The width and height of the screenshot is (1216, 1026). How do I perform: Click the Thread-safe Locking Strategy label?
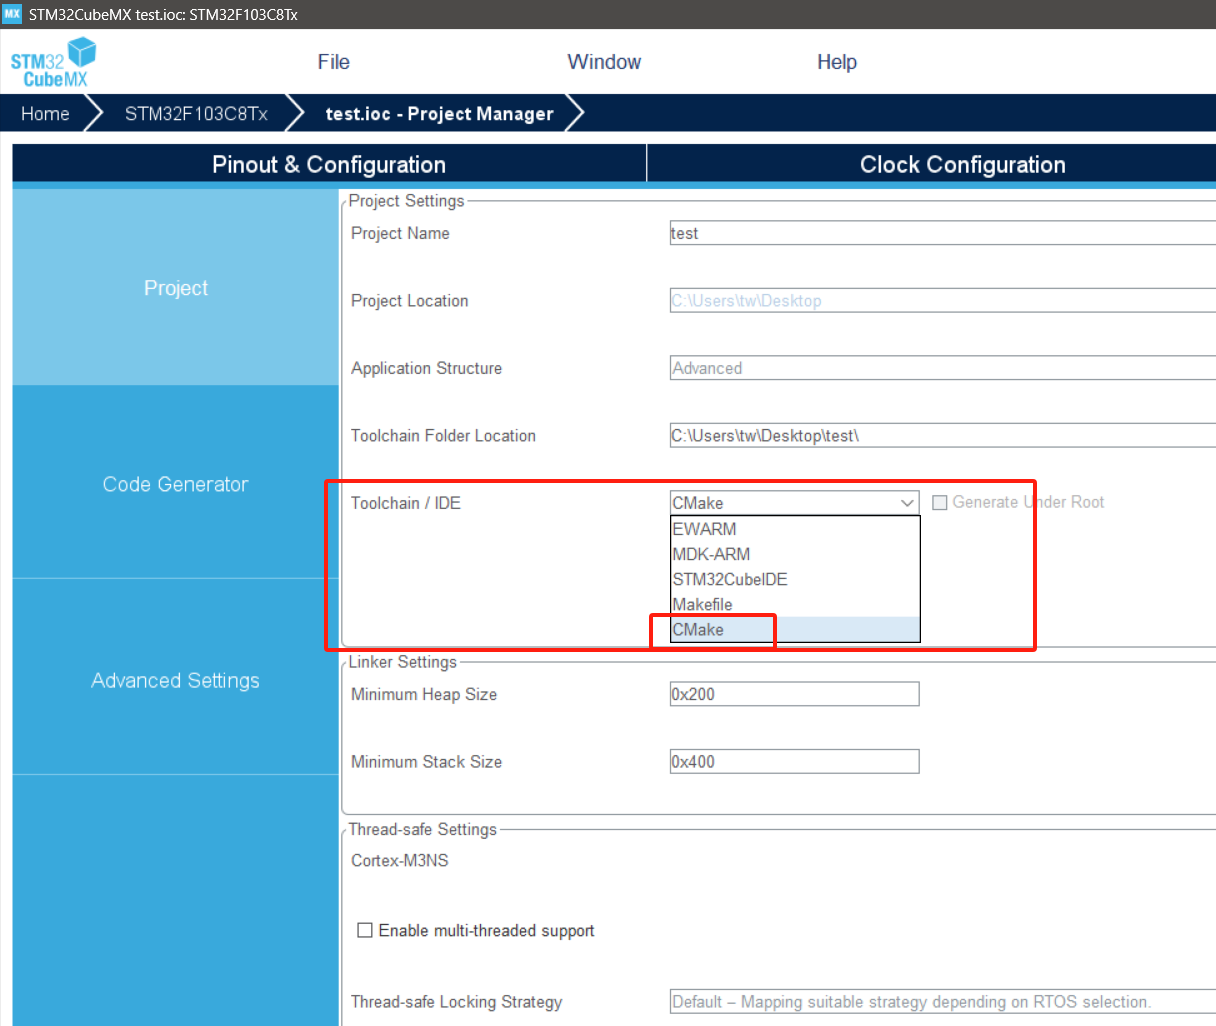point(457,1002)
